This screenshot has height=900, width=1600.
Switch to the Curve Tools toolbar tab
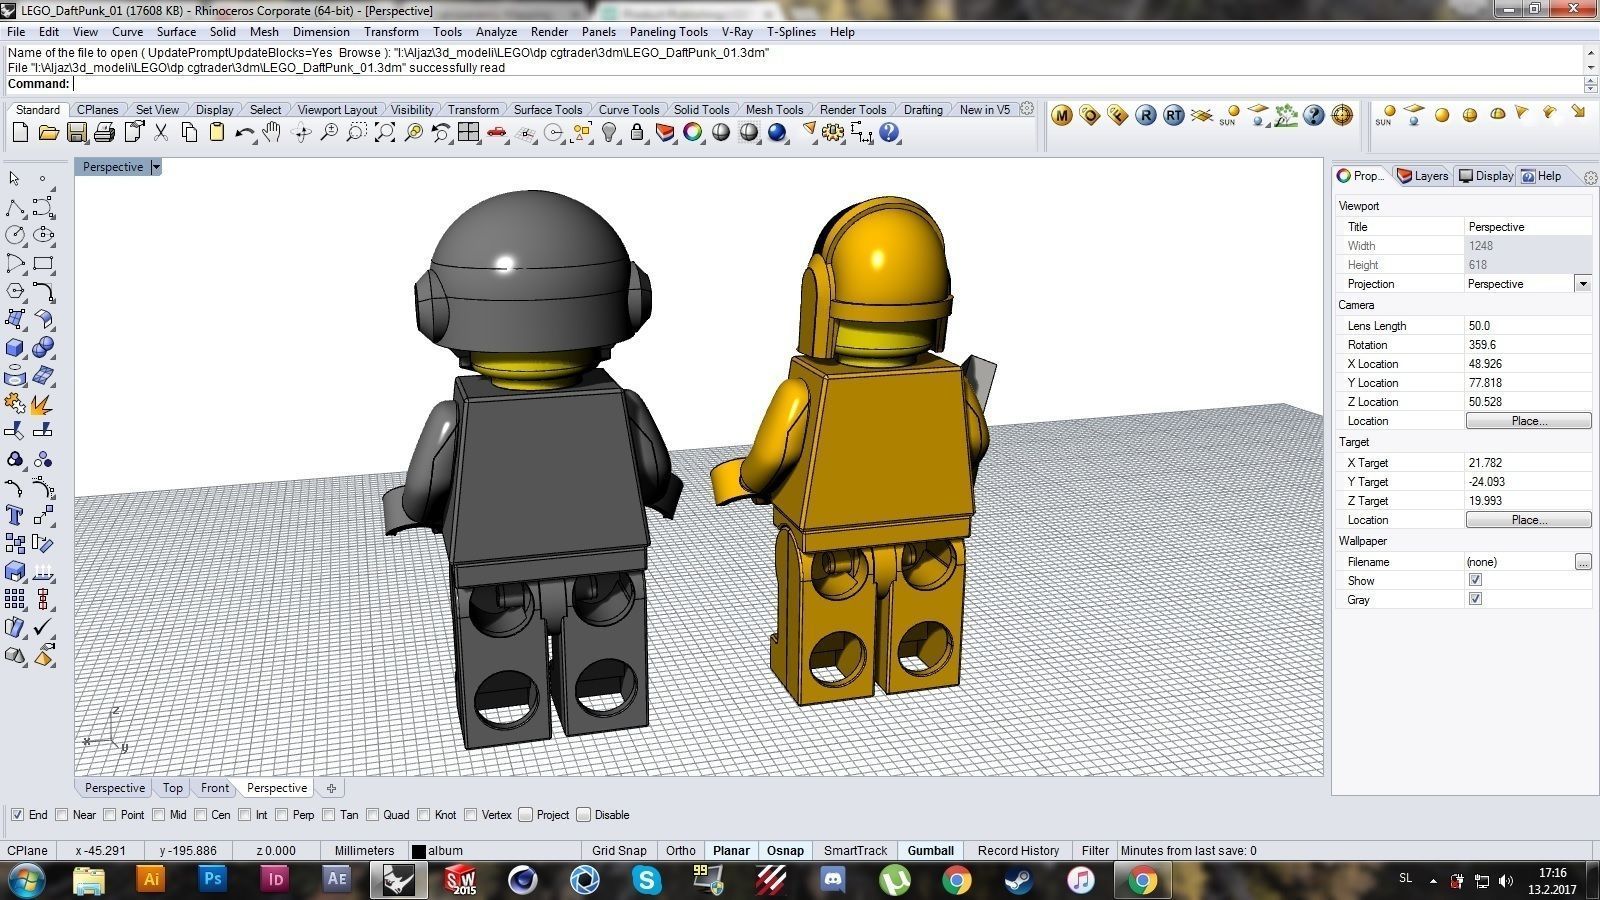pyautogui.click(x=628, y=109)
